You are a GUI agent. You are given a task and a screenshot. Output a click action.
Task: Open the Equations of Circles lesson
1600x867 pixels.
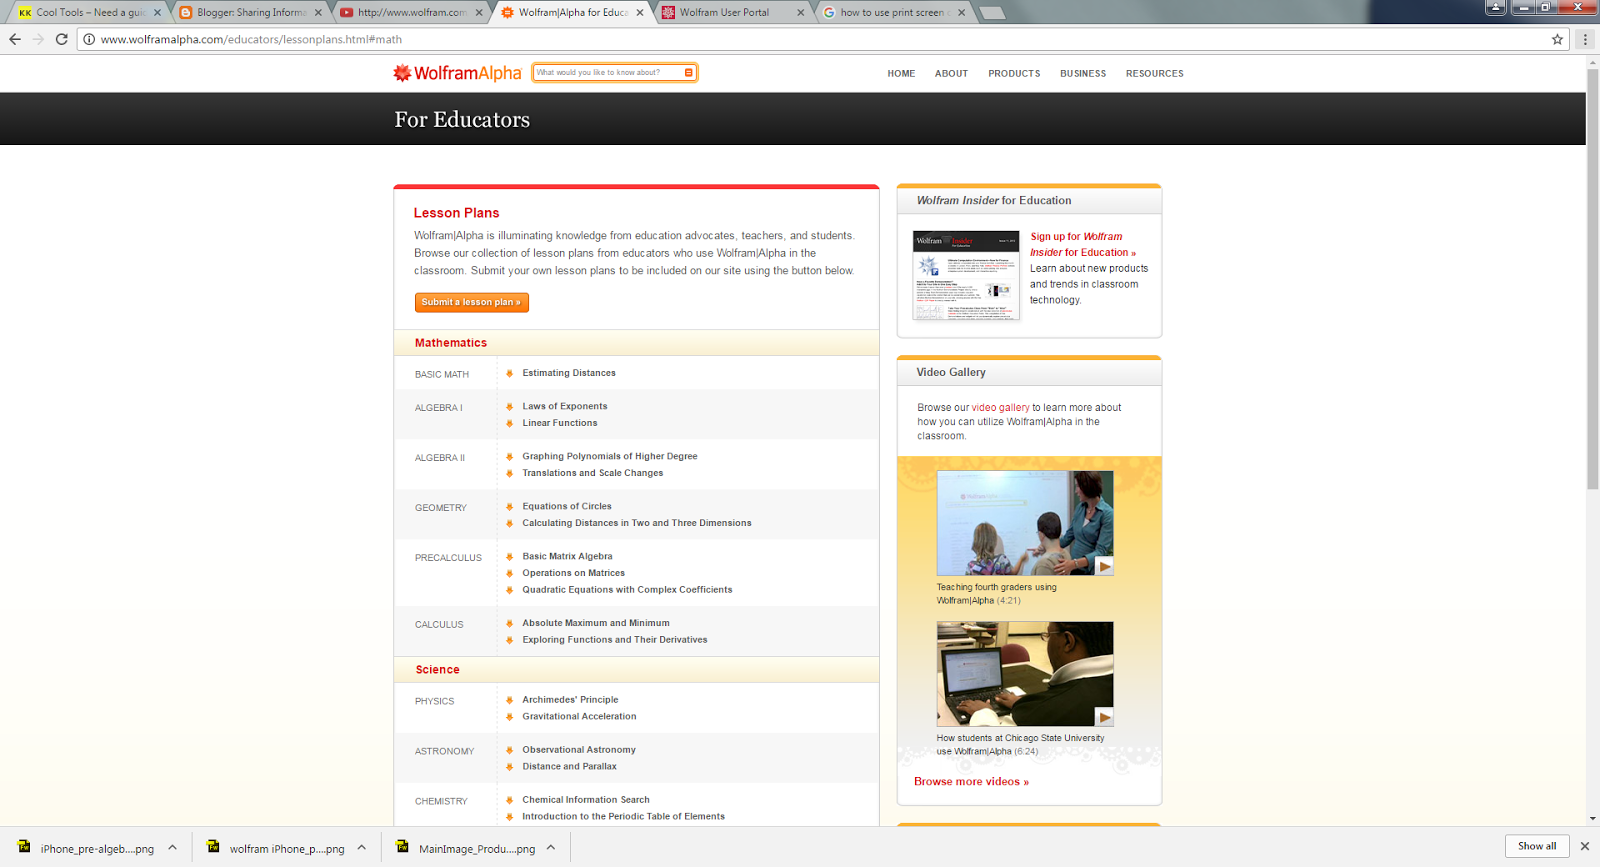click(567, 506)
